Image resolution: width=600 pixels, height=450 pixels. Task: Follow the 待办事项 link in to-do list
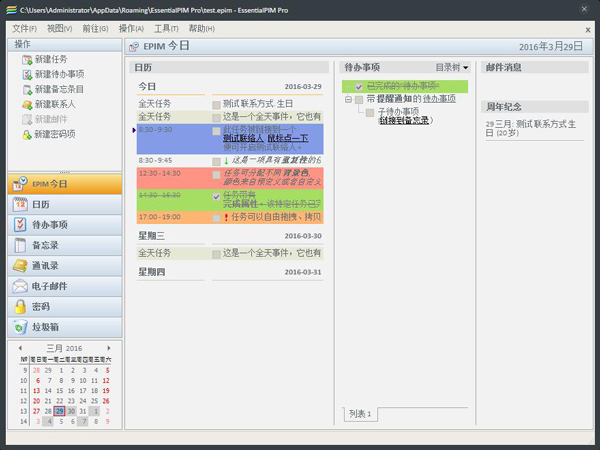(439, 99)
